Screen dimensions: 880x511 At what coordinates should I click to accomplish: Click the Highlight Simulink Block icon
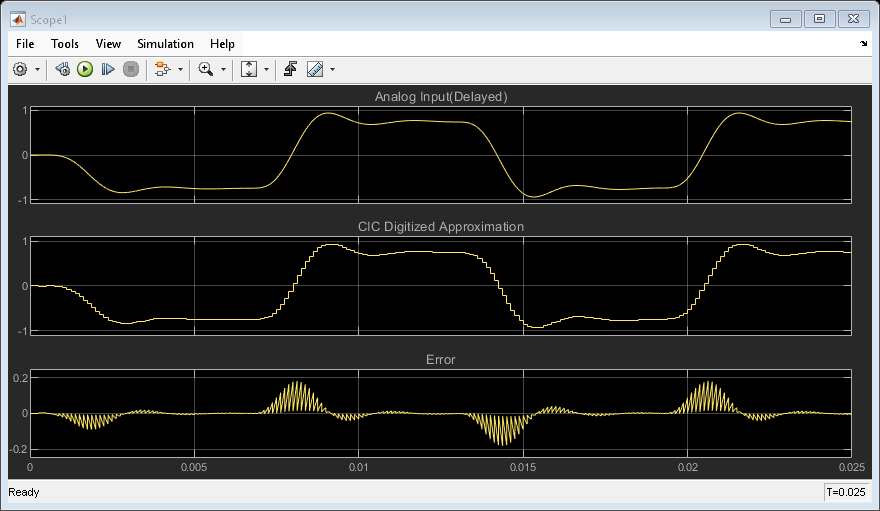[x=162, y=69]
